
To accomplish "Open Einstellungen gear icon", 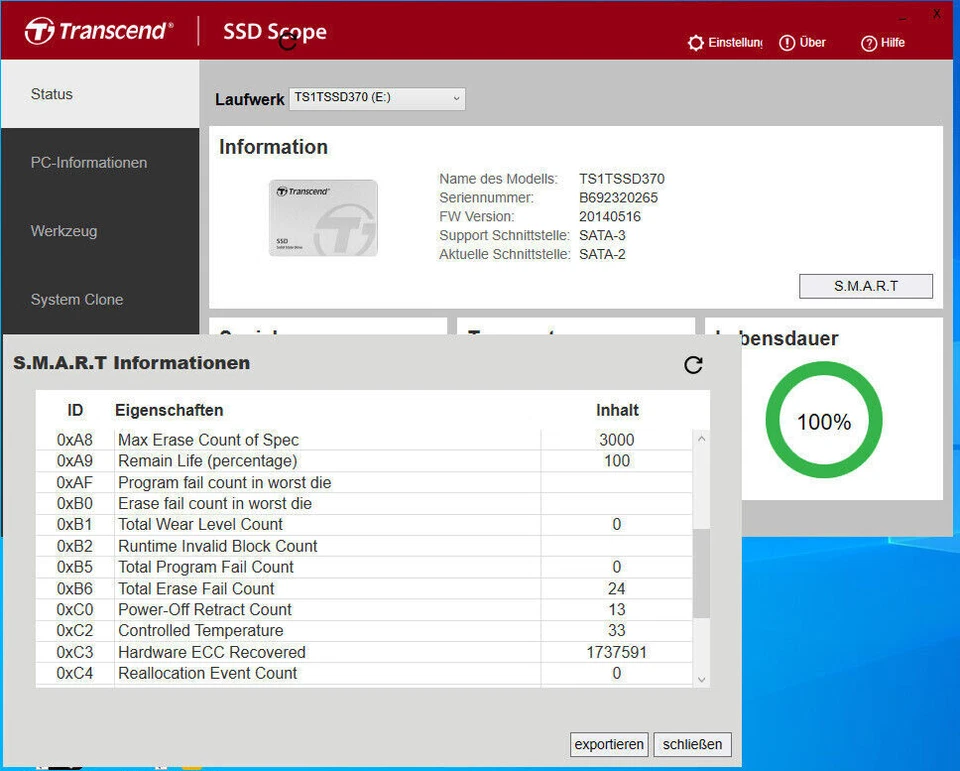I will coord(696,43).
